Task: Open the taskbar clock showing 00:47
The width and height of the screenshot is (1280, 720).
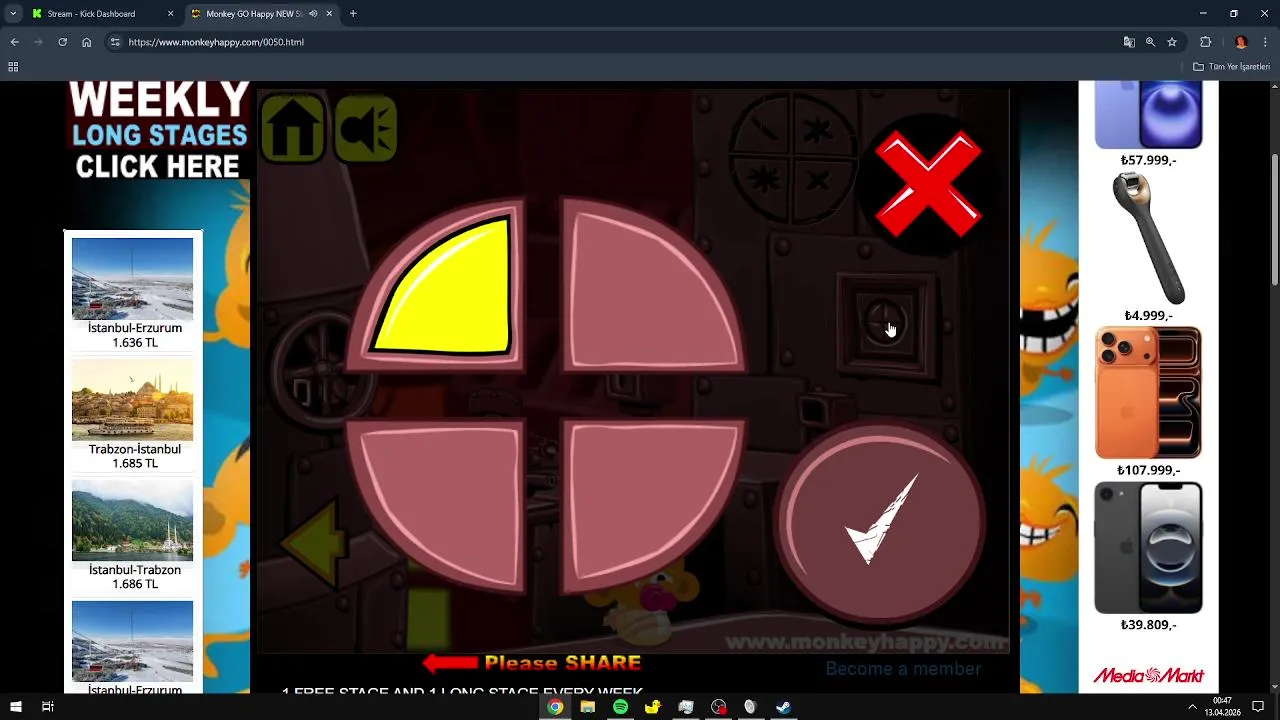Action: (x=1222, y=707)
